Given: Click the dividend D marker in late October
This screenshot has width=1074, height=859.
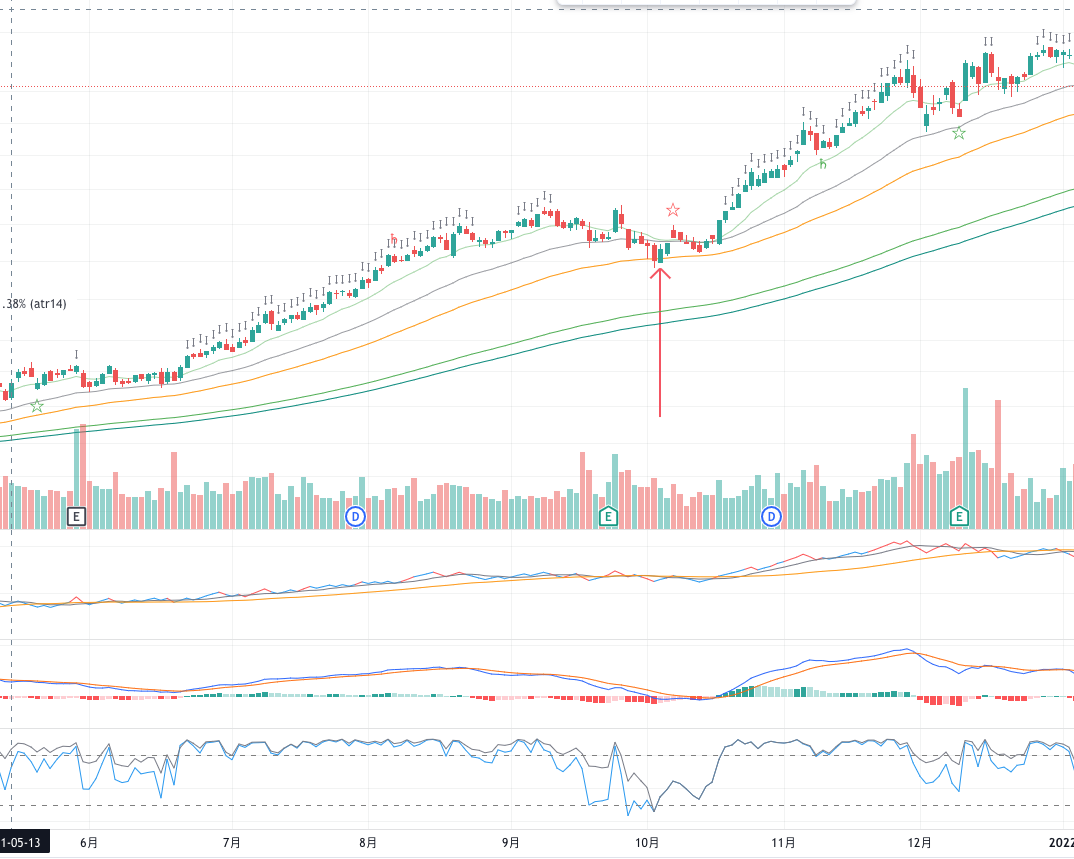Looking at the screenshot, I should click(x=771, y=516).
